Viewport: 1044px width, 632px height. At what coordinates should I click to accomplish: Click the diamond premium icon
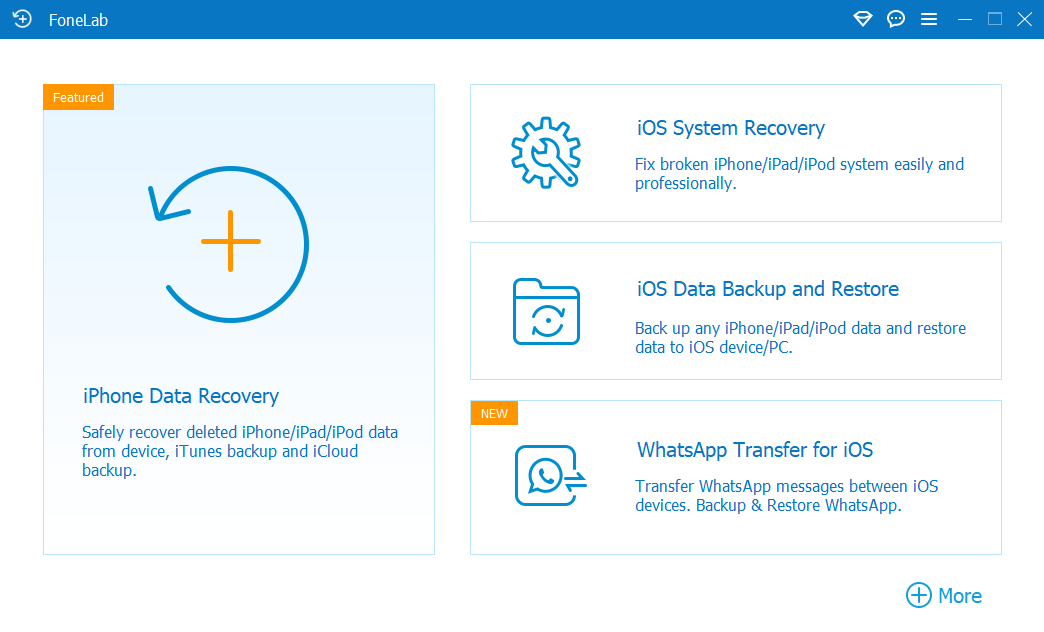[x=862, y=19]
